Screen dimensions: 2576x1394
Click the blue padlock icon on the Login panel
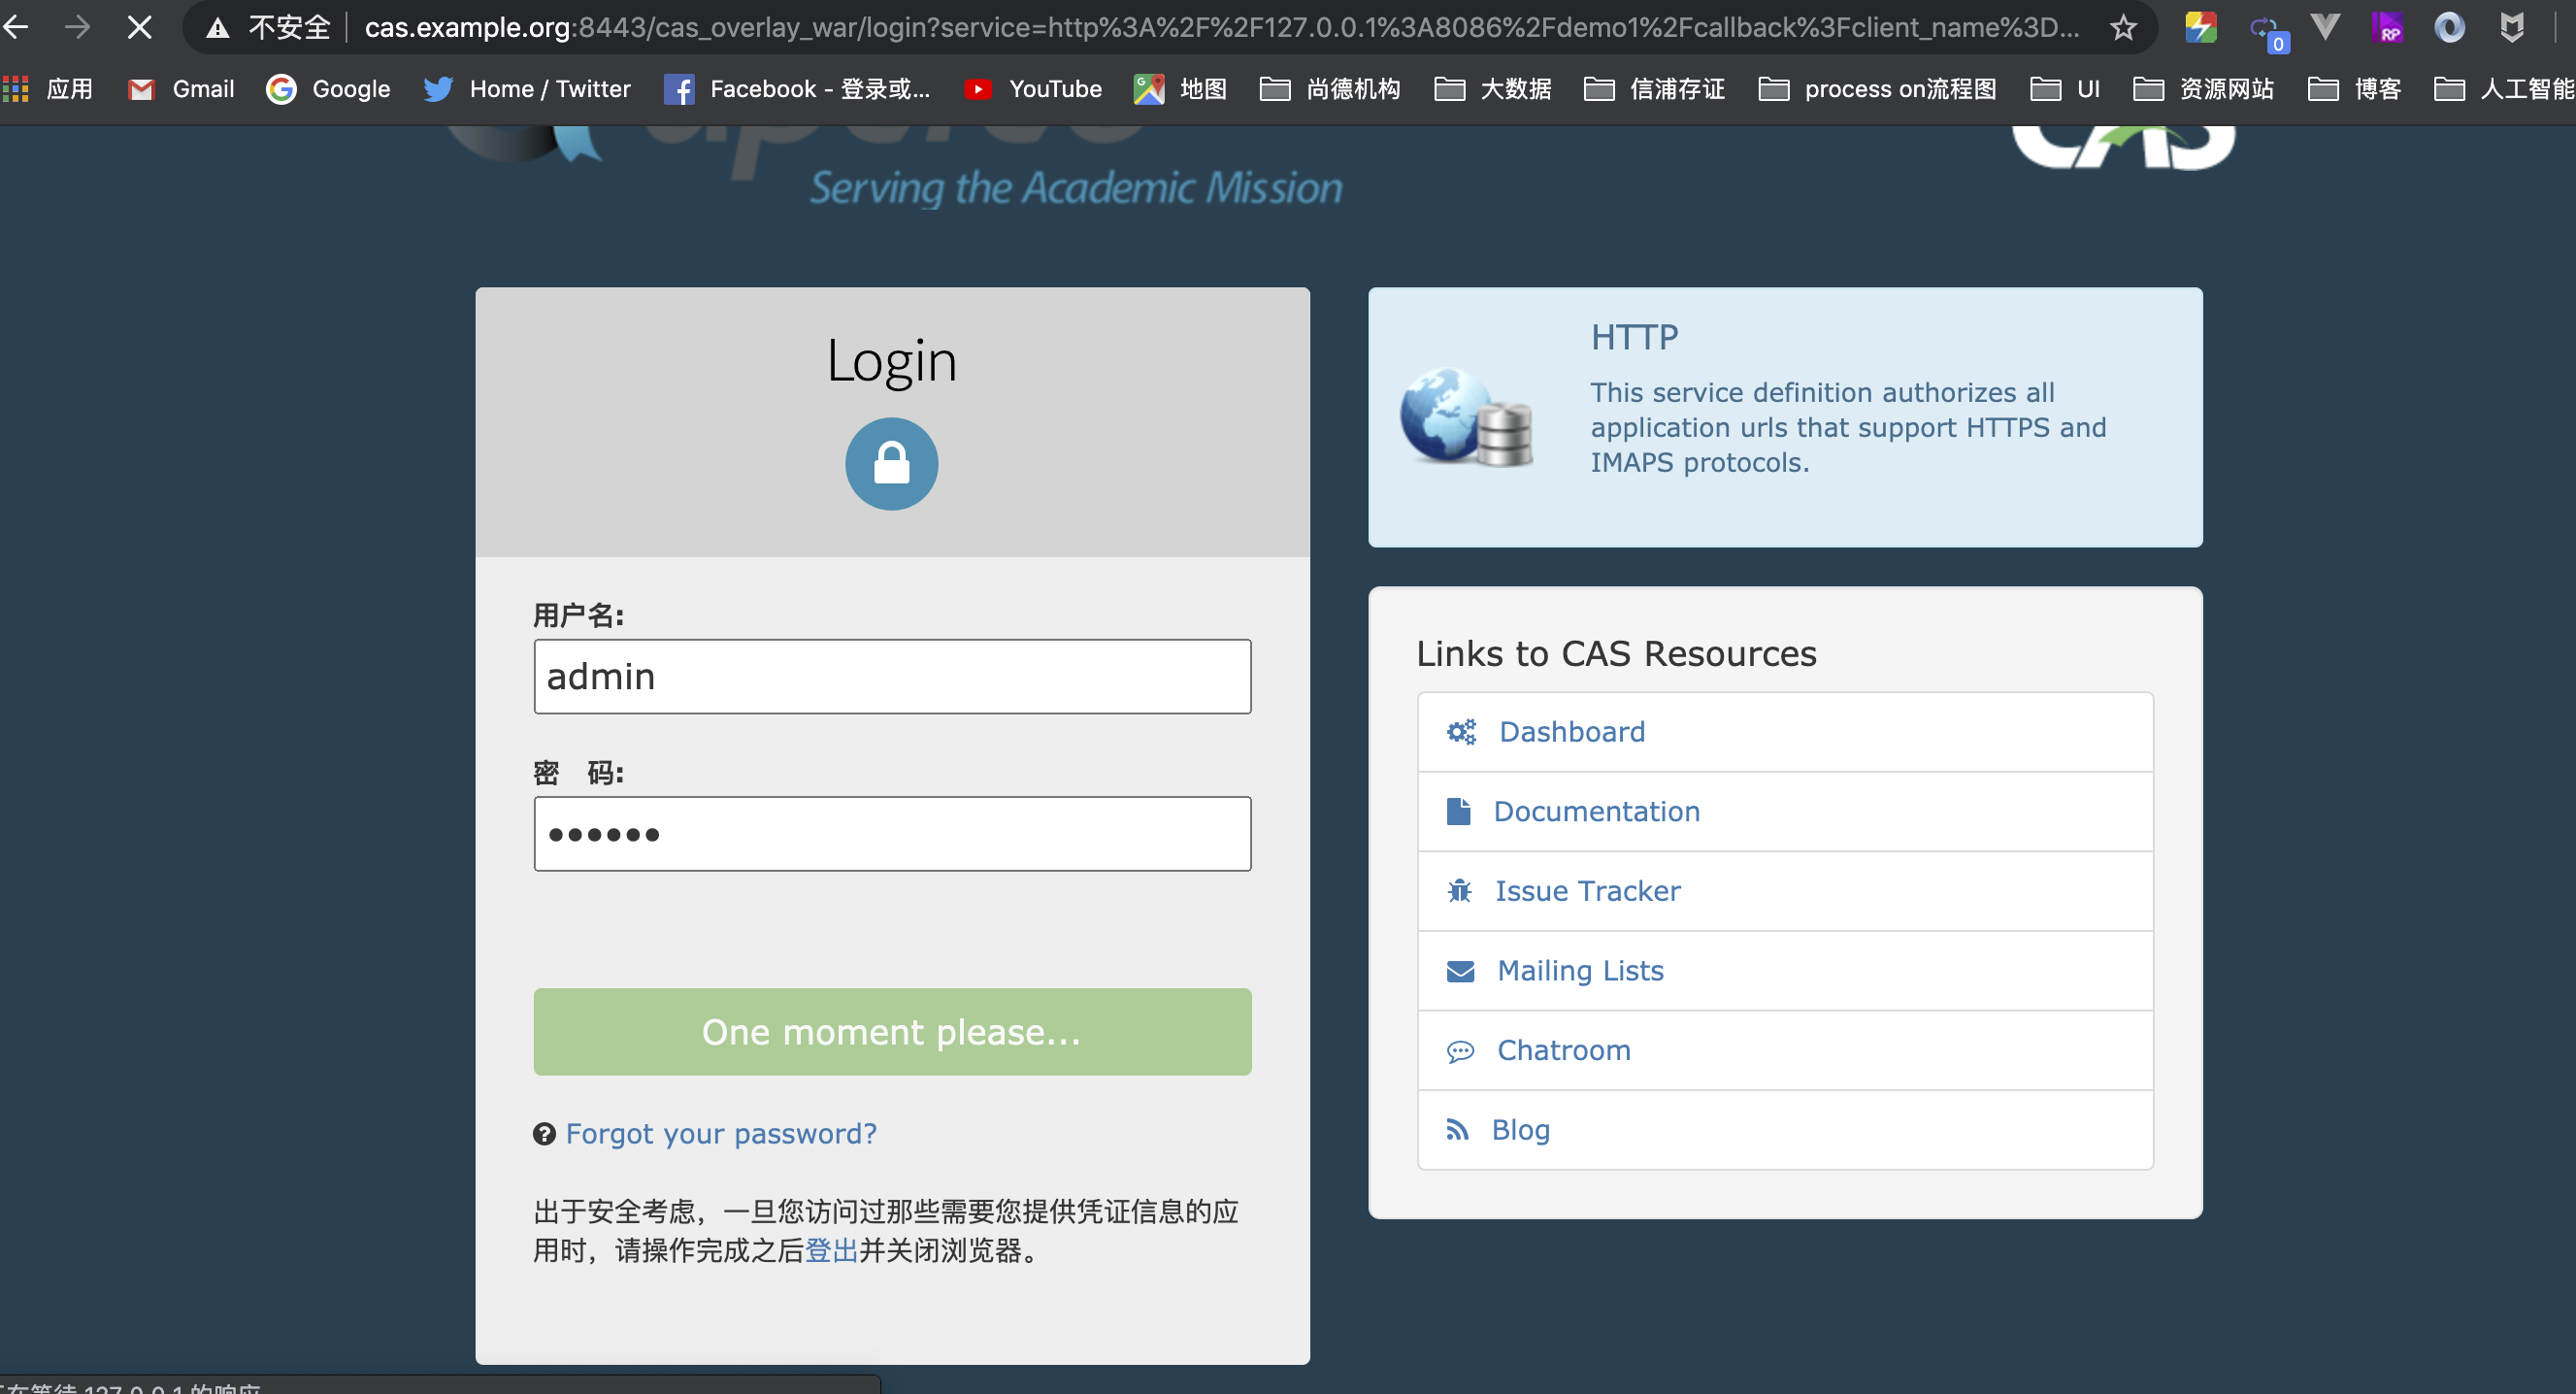click(891, 463)
